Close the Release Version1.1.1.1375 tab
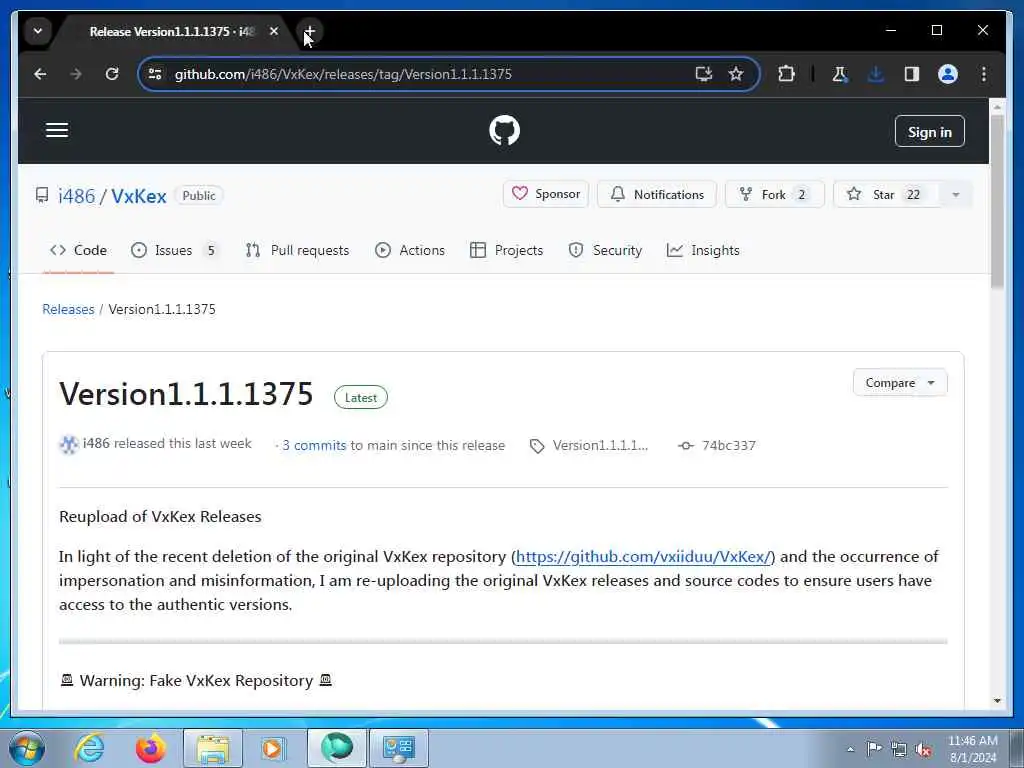Viewport: 1024px width, 768px height. tap(274, 31)
